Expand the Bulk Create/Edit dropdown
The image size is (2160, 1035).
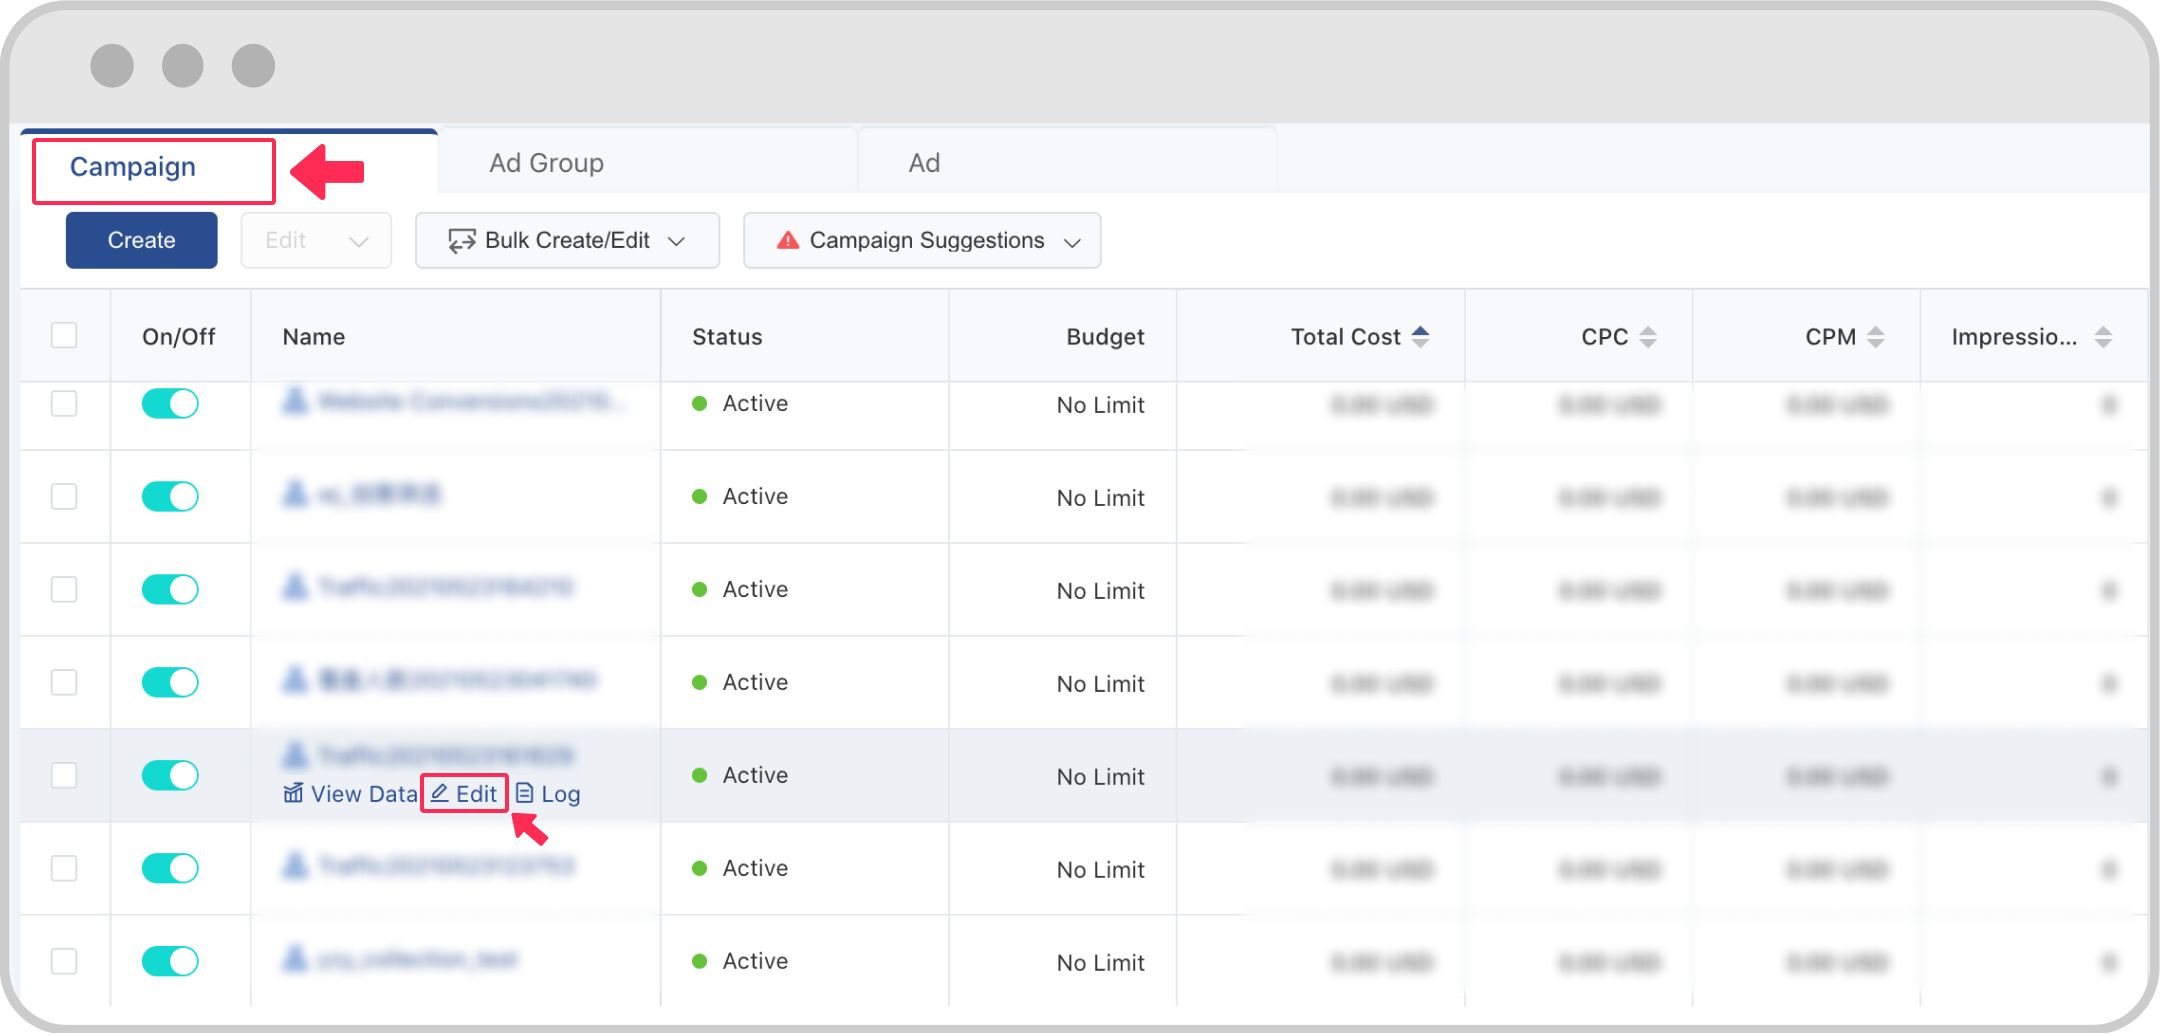coord(677,241)
